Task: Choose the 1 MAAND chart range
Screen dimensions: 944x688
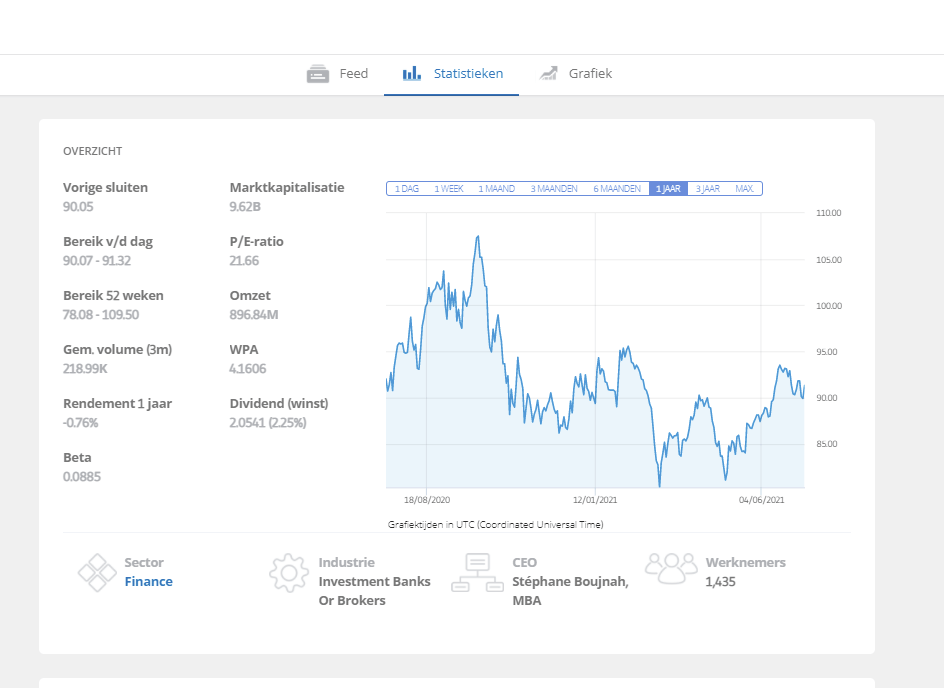Action: point(497,188)
